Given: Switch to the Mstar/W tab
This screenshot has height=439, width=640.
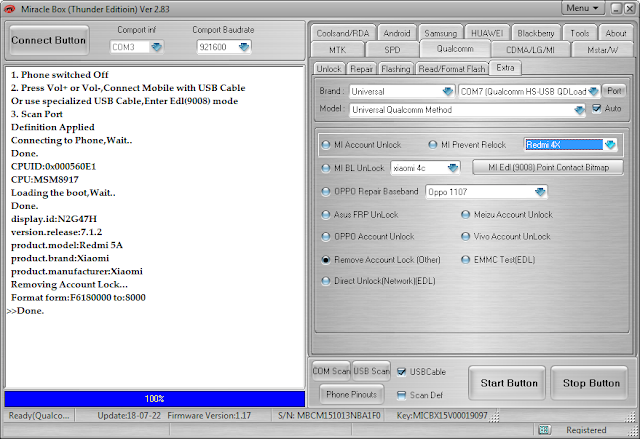Looking at the screenshot, I should tap(602, 50).
